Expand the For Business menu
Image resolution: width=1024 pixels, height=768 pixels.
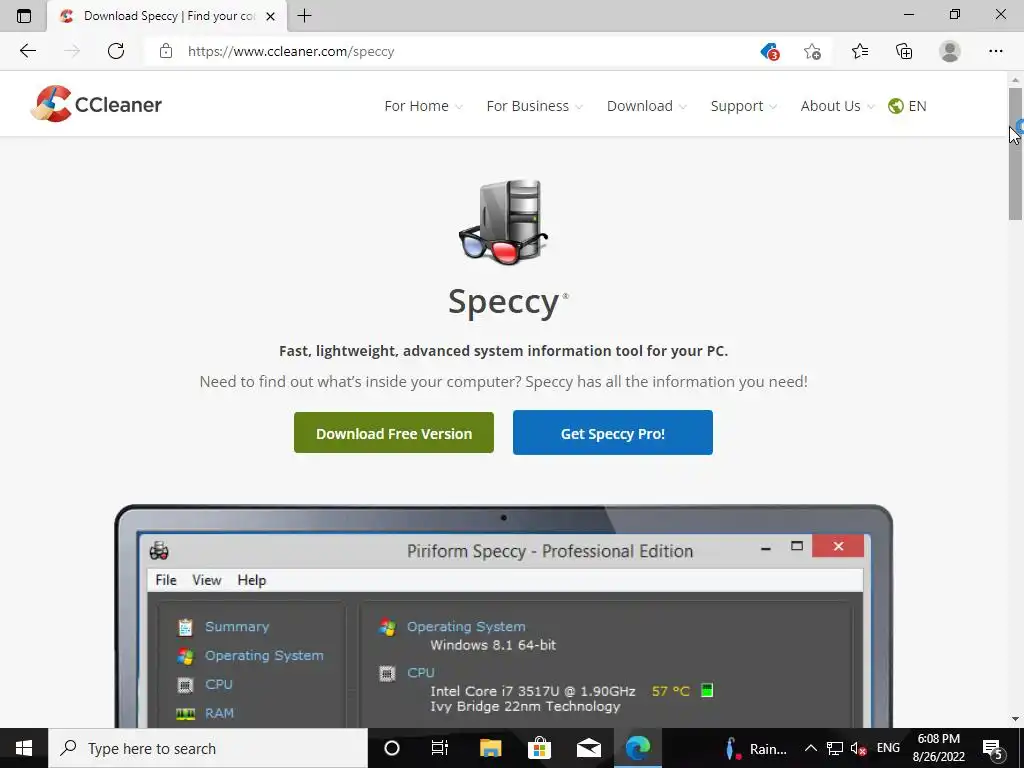(x=534, y=106)
